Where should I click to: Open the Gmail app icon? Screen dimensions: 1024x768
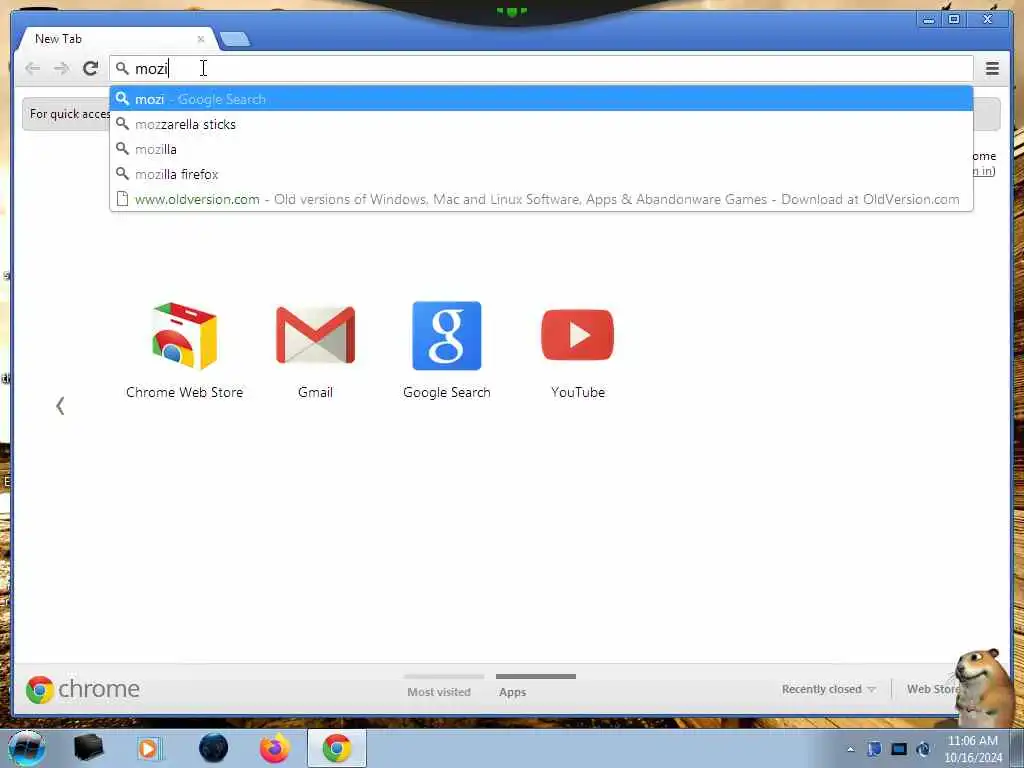point(315,351)
